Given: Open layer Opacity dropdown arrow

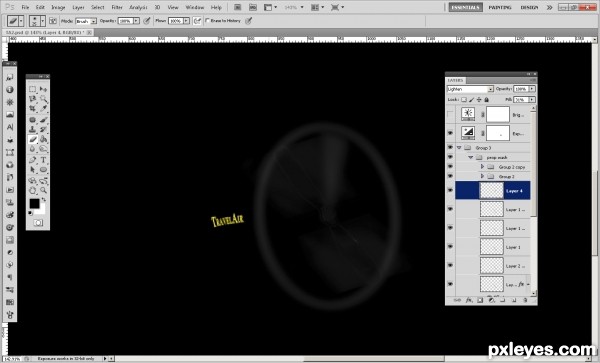Looking at the screenshot, I should pos(532,89).
